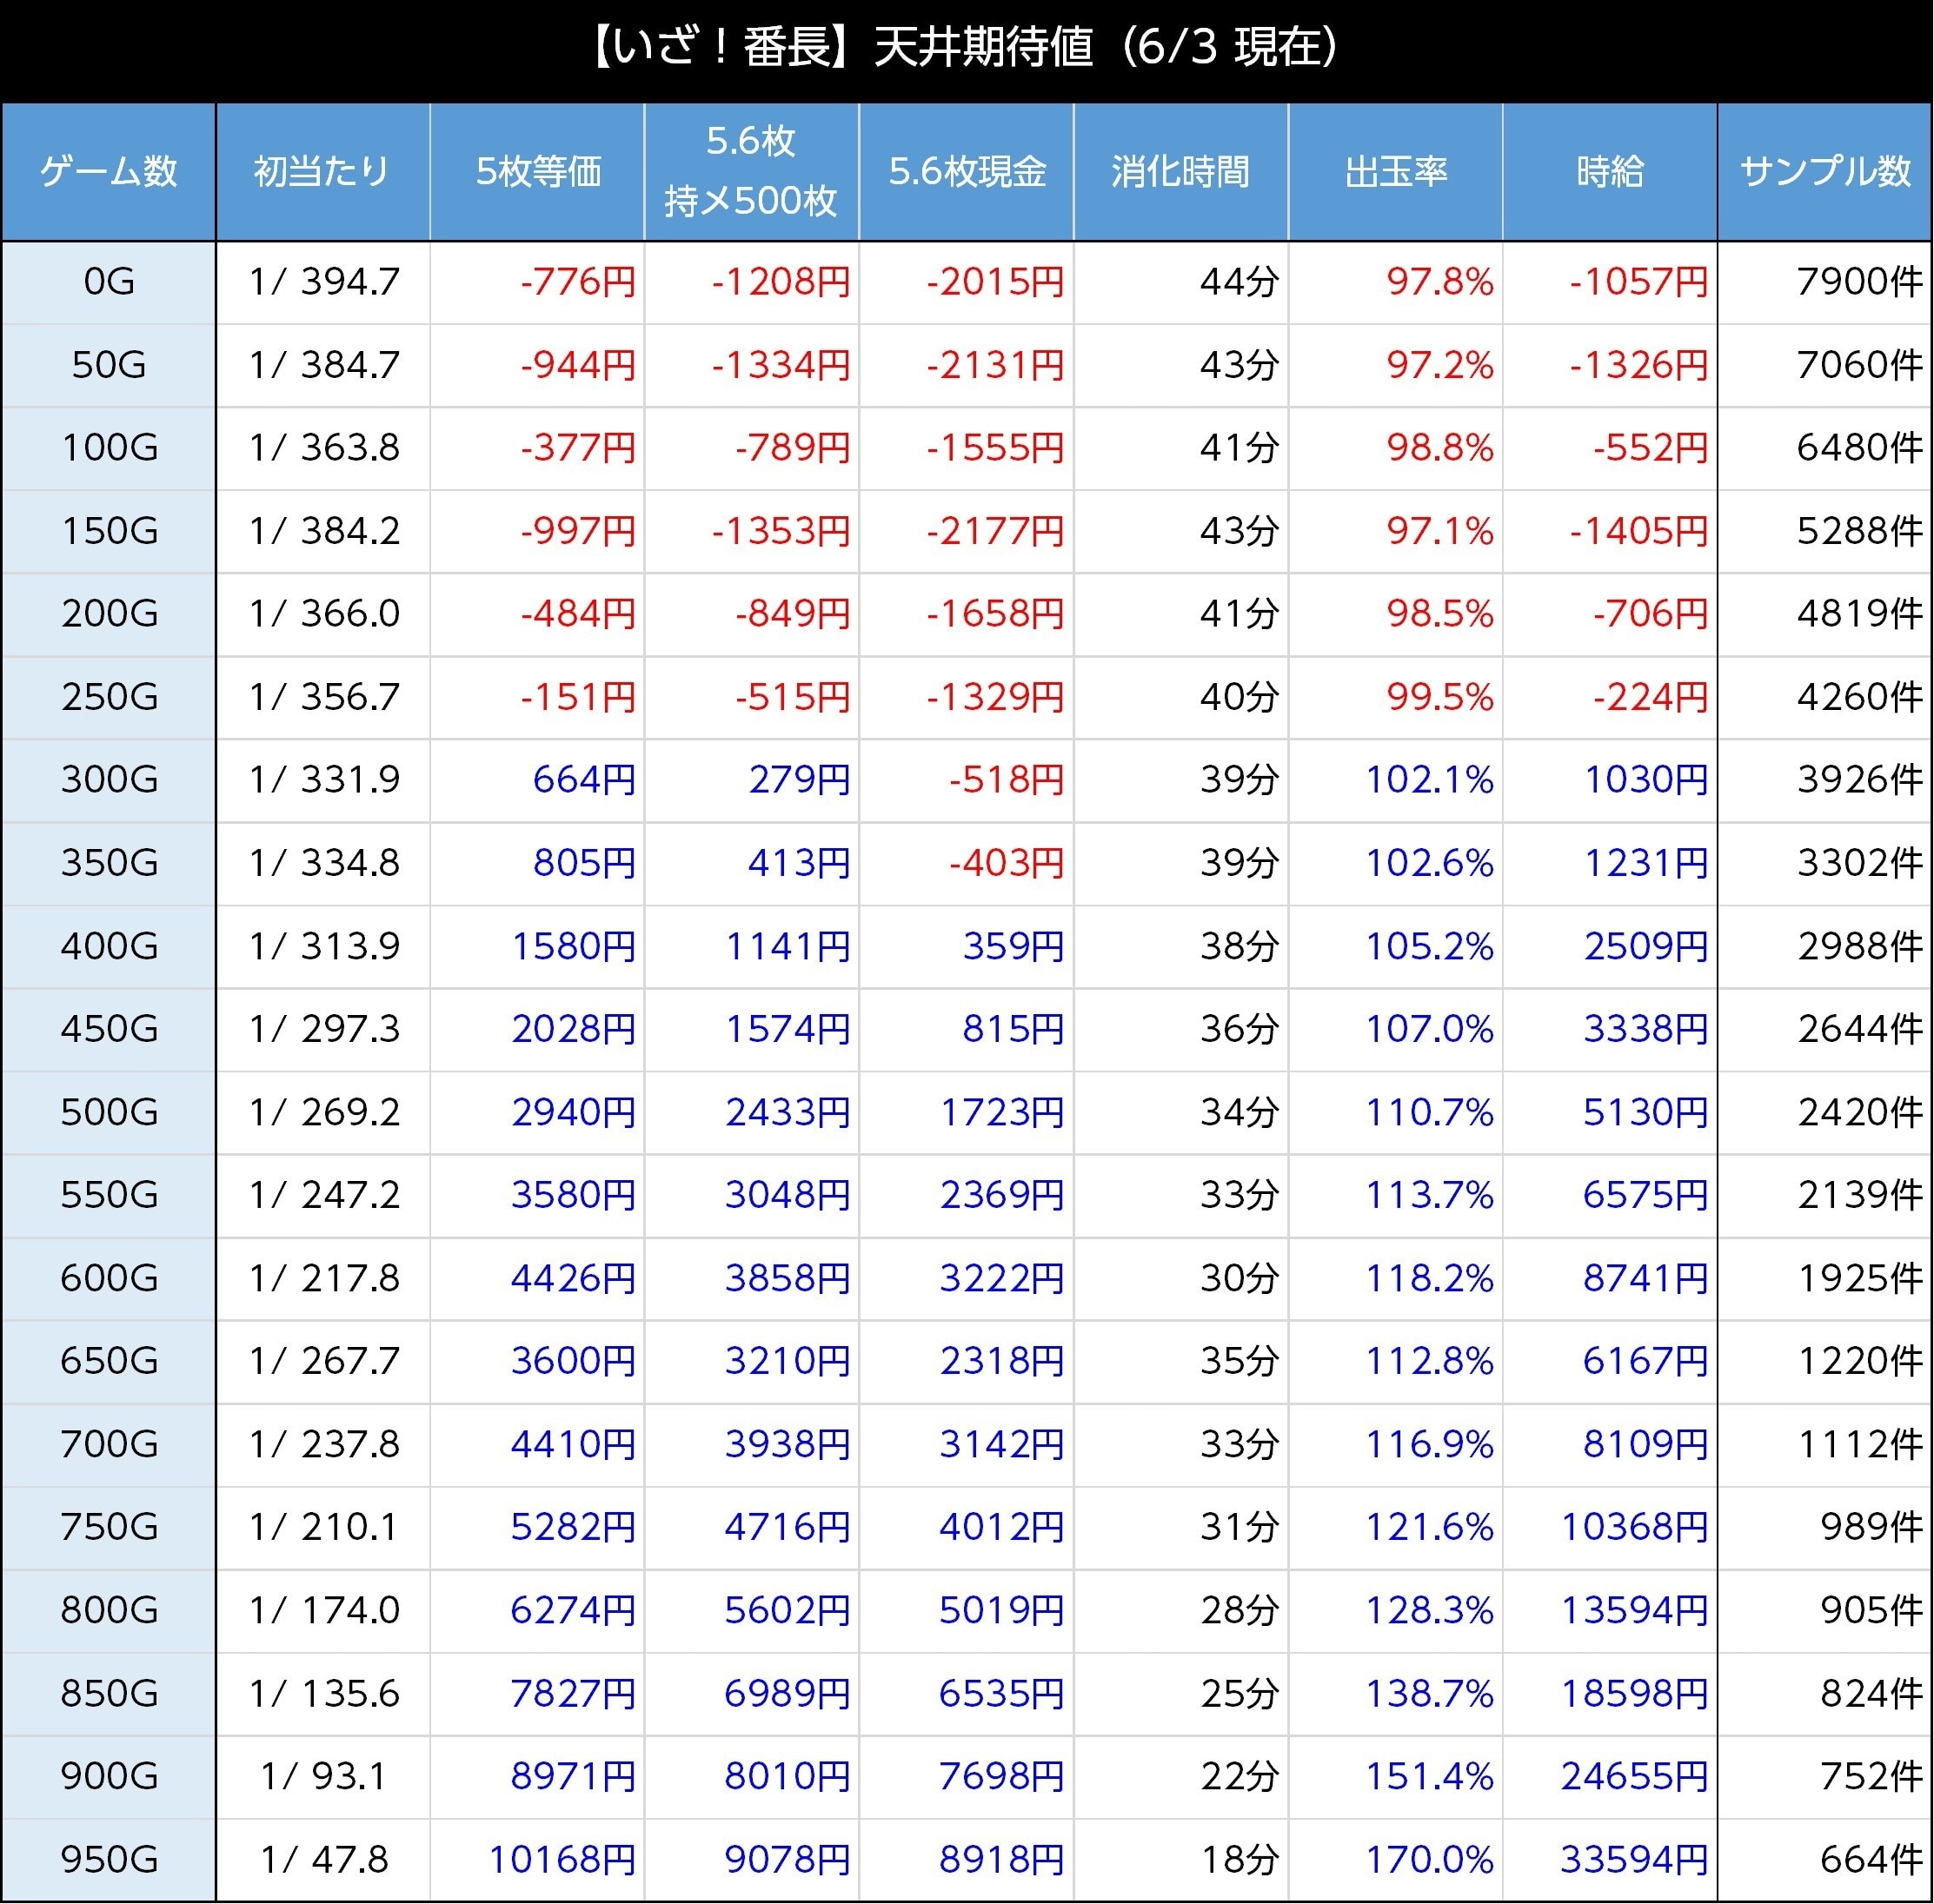Select the 出玉率 column header
This screenshot has width=1934, height=1904.
pyautogui.click(x=1396, y=172)
